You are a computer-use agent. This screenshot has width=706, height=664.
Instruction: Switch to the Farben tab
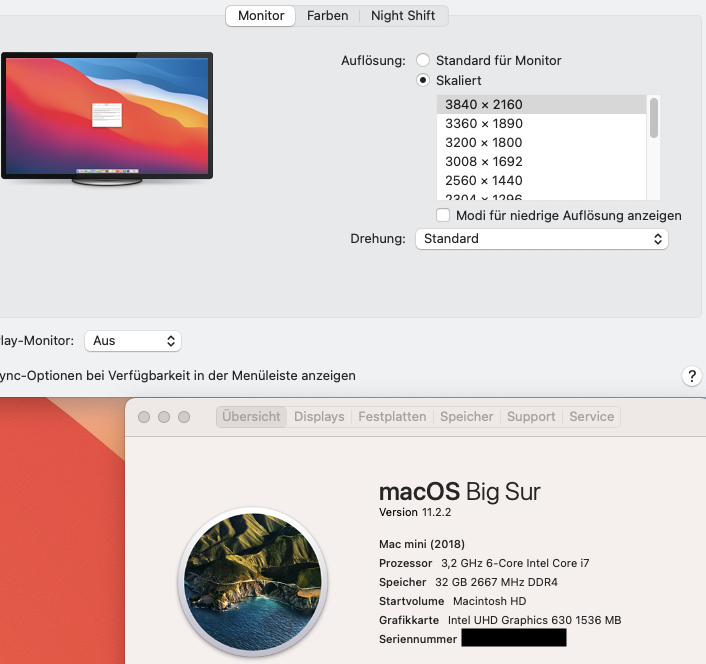coord(327,16)
